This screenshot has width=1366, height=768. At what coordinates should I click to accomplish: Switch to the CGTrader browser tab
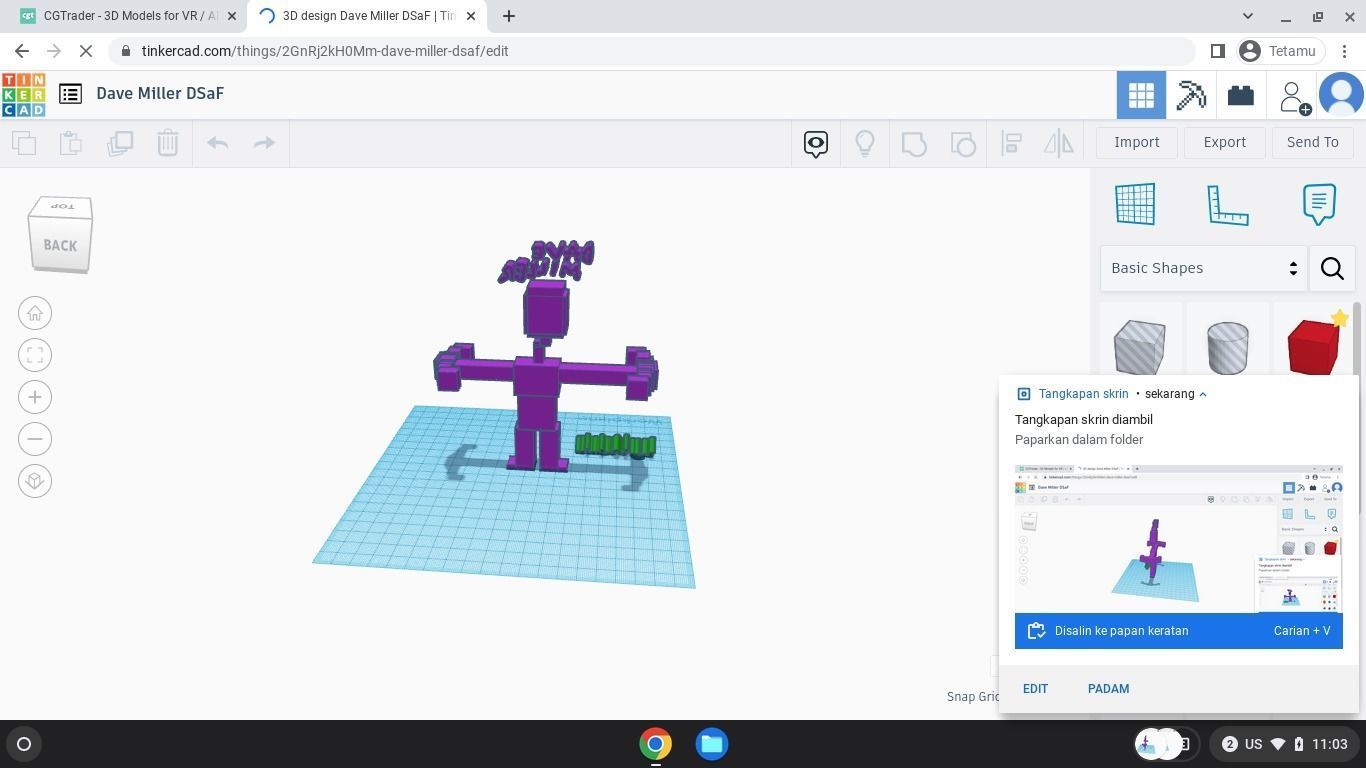point(125,16)
